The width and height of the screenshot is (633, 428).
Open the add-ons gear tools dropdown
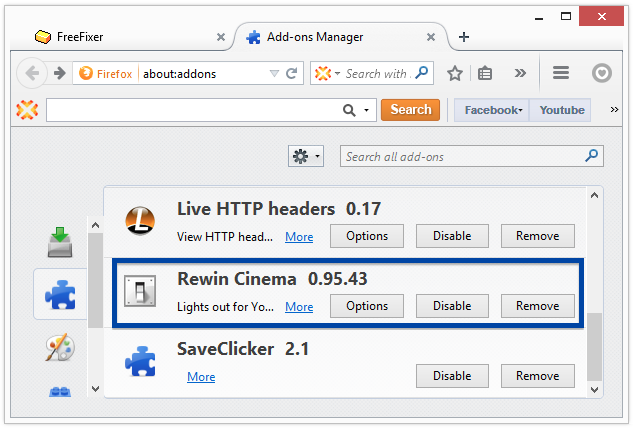[306, 156]
